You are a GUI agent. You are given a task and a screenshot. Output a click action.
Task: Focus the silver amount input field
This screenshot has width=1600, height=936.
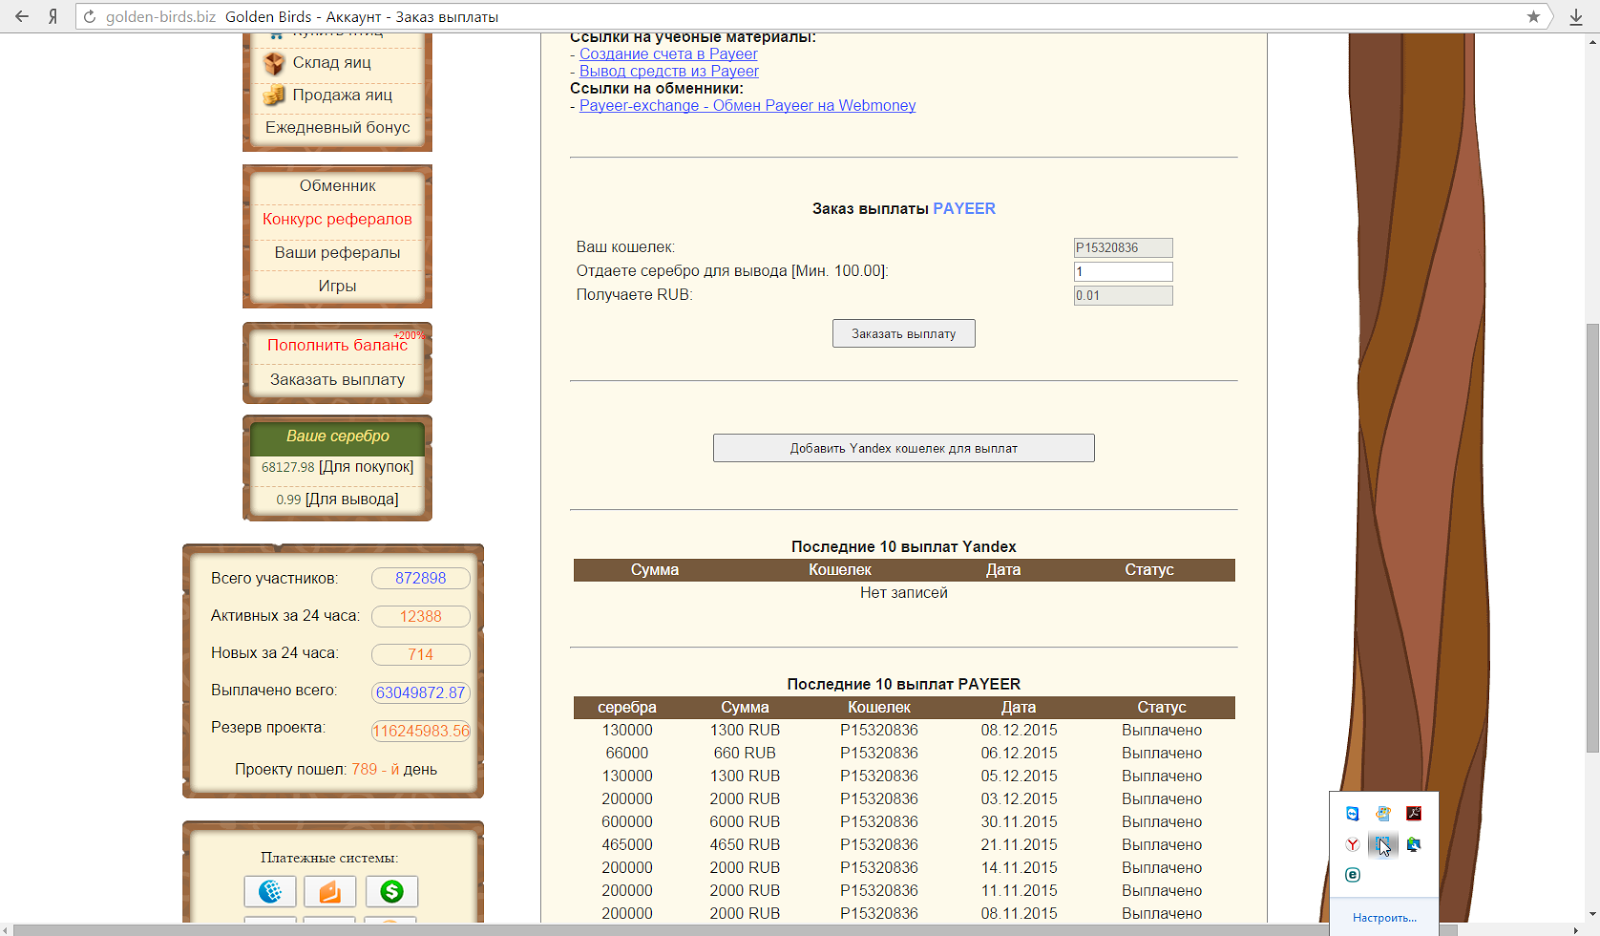coord(1123,272)
